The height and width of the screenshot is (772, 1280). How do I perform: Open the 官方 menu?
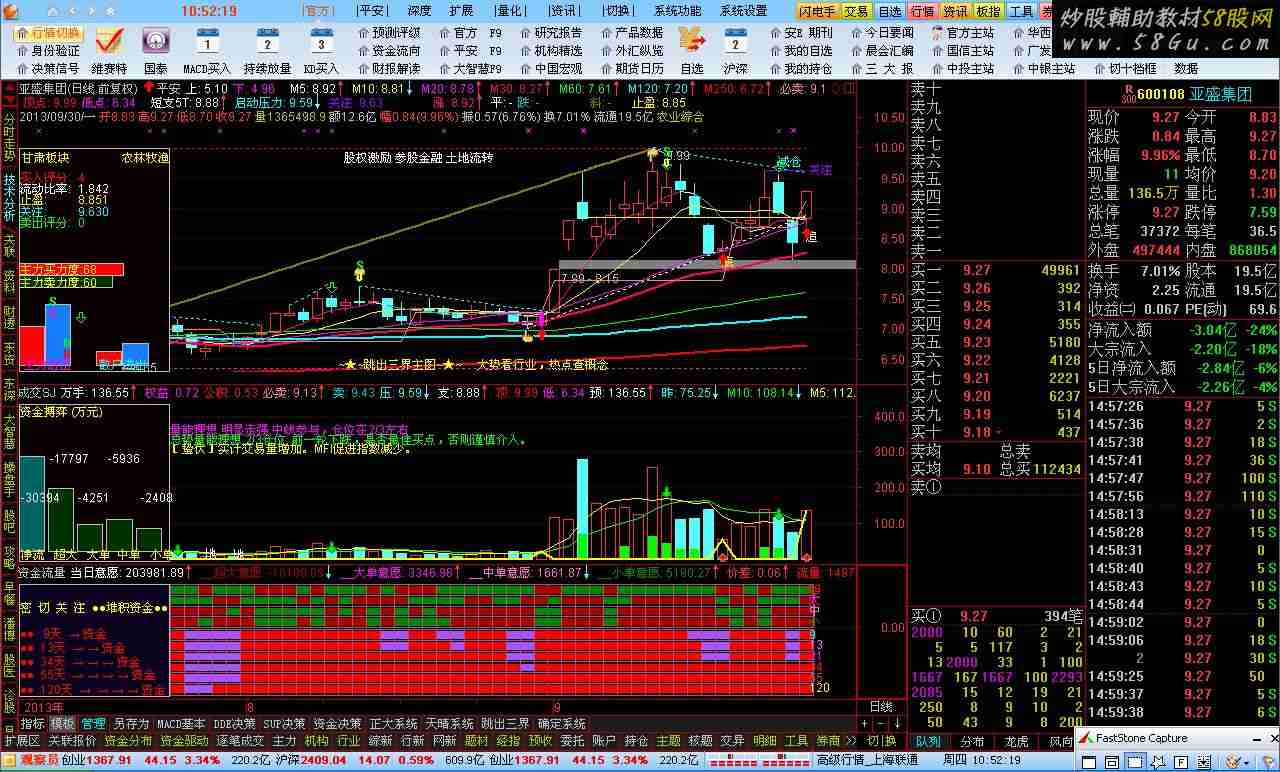(319, 11)
